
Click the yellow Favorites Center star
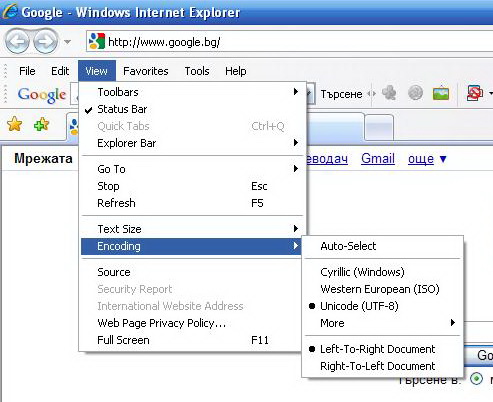[15, 125]
